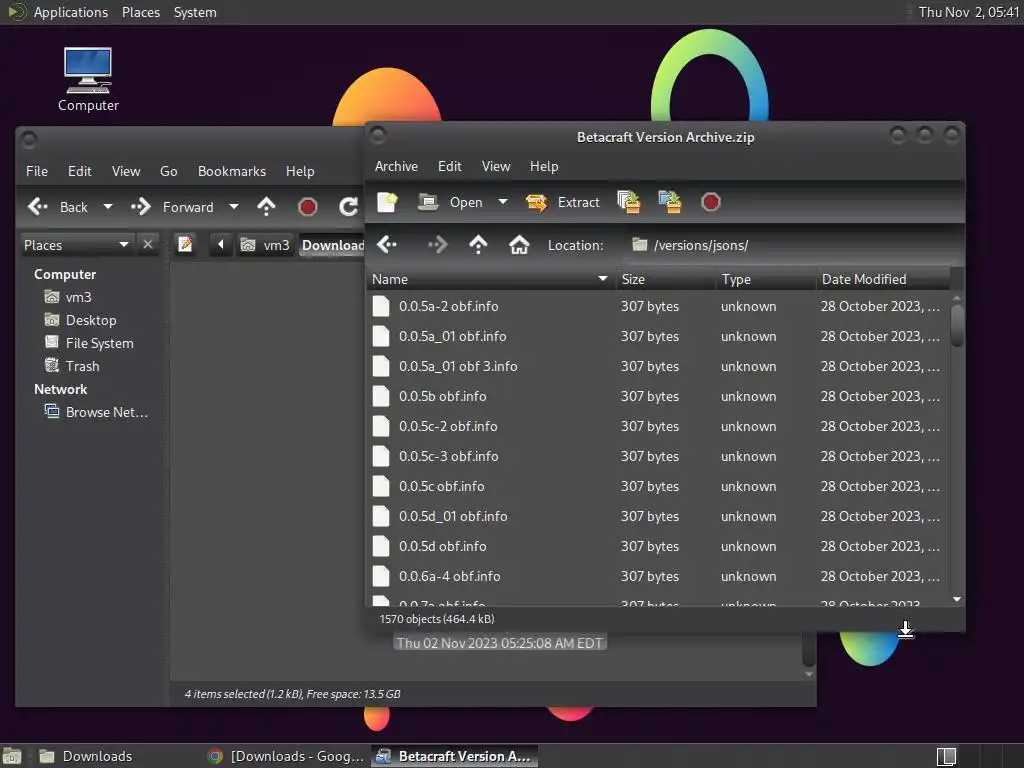Click the Reload icon in file manager

pos(348,207)
